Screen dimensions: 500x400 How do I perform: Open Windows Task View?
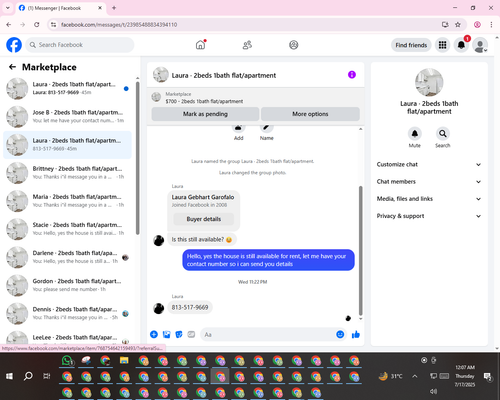coord(47,376)
